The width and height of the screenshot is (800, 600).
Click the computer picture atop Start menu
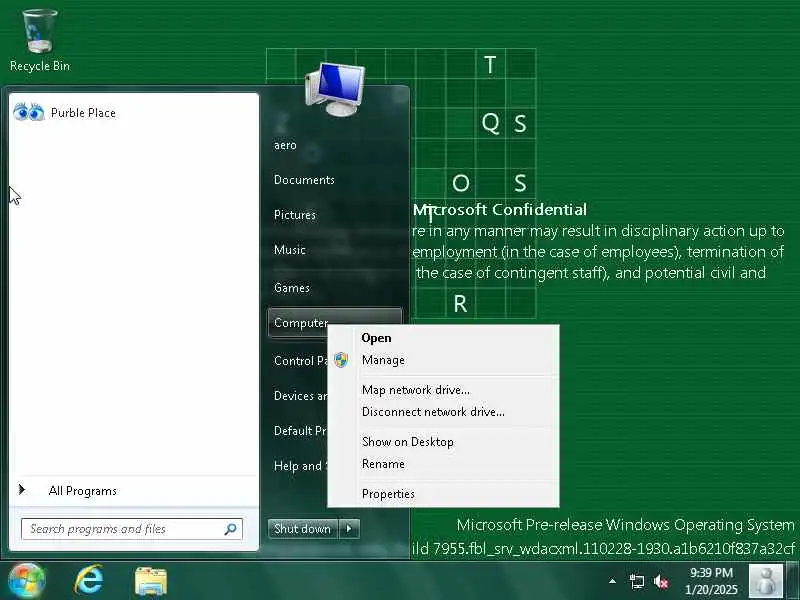click(x=335, y=89)
